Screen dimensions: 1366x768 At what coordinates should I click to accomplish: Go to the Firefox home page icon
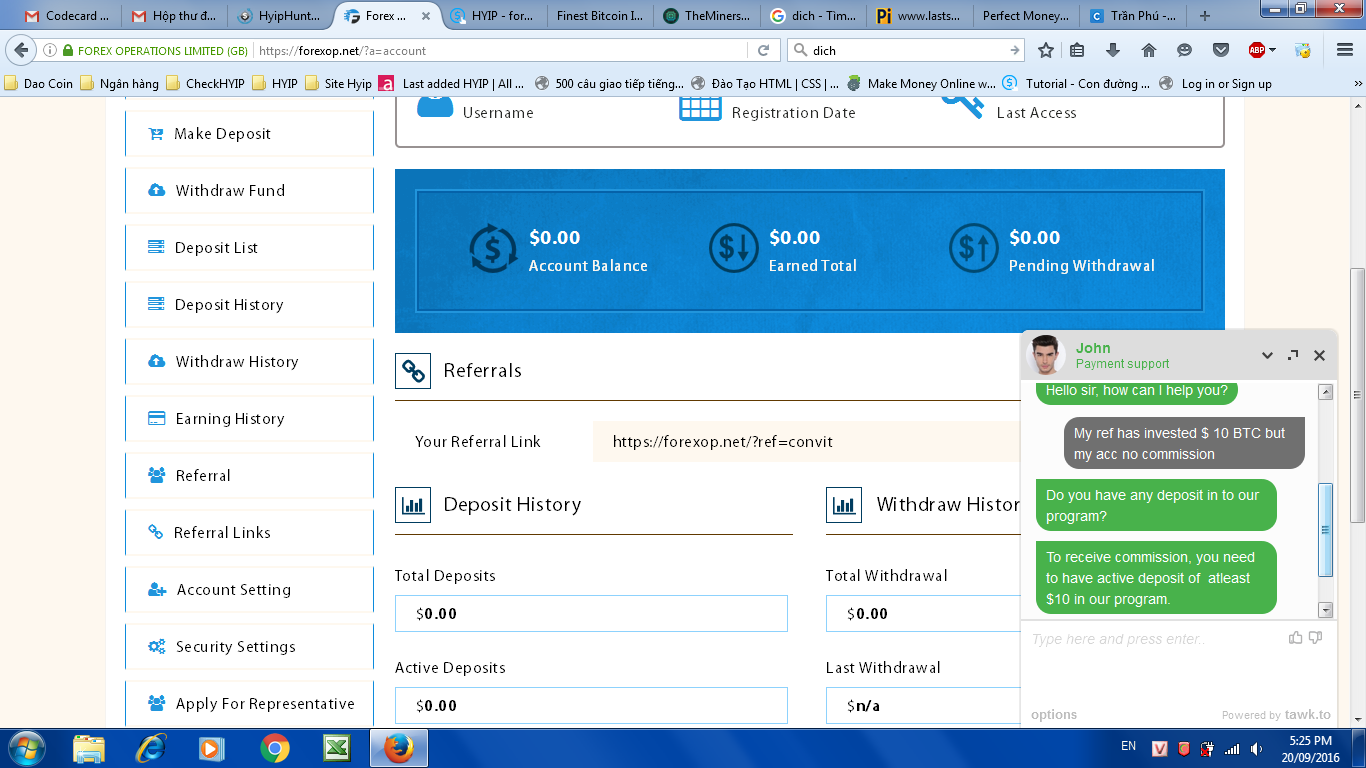1149,50
